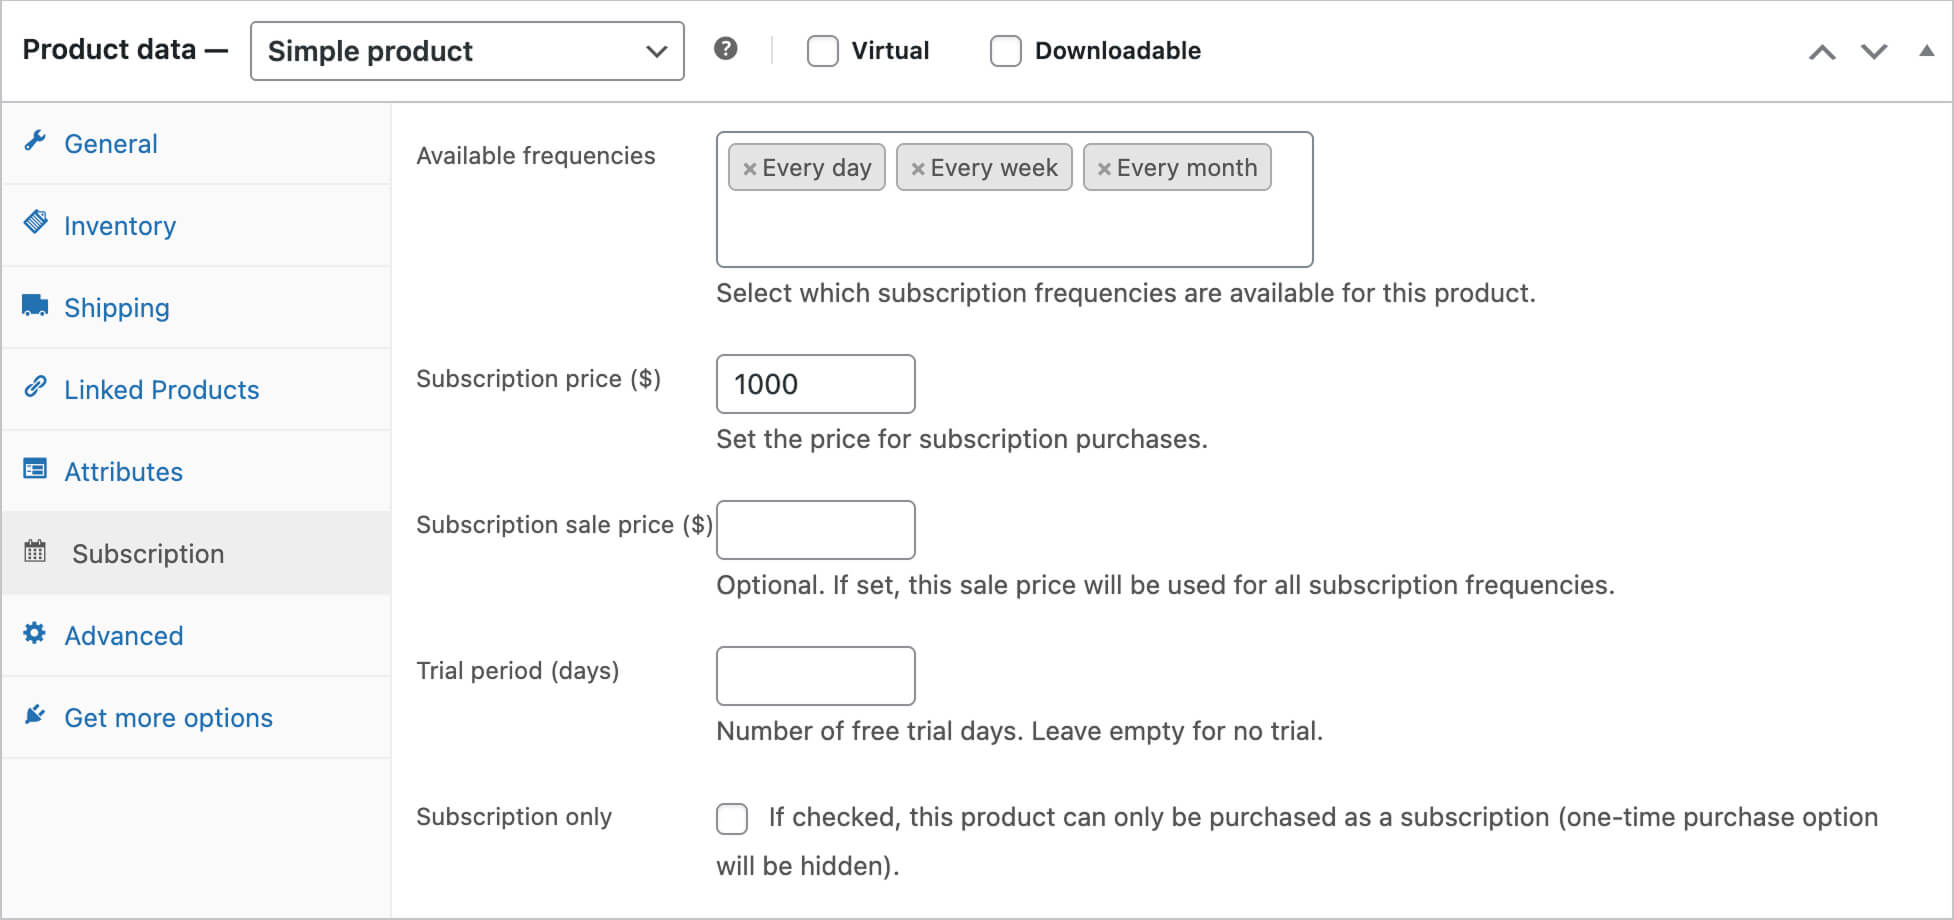Screen dimensions: 1954x920
Task: Check the Subscription only checkbox
Action: (x=732, y=818)
